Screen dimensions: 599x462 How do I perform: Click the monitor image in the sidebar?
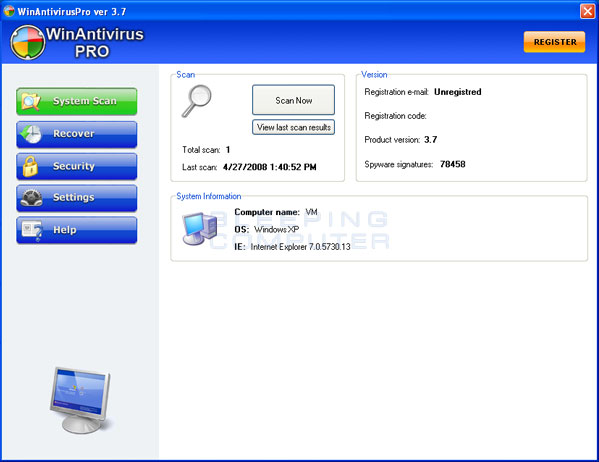click(x=81, y=400)
